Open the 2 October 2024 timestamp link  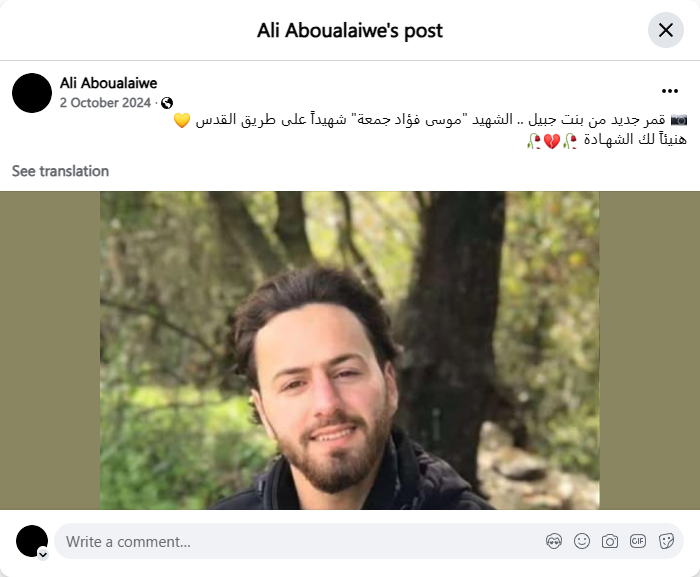105,103
